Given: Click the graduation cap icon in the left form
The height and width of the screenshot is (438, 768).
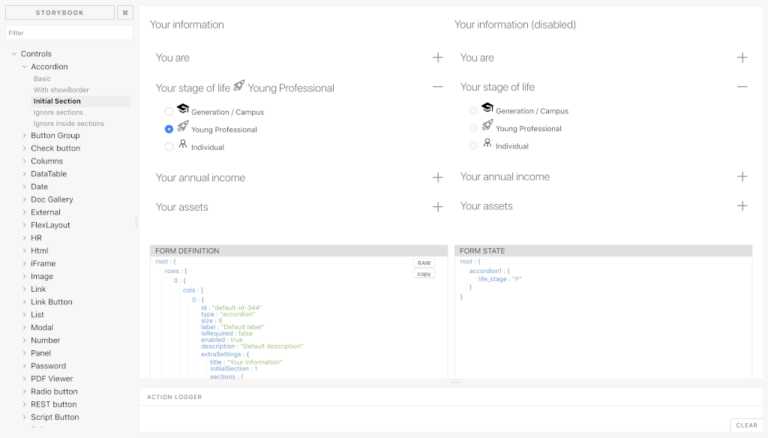Looking at the screenshot, I should point(183,108).
